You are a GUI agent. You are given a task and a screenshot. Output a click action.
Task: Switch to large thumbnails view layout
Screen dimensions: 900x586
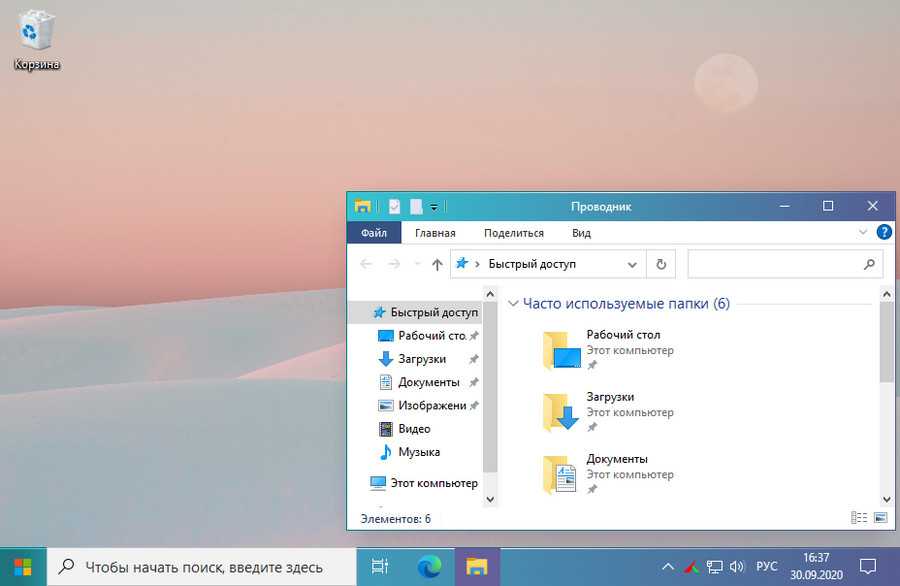[x=880, y=518]
